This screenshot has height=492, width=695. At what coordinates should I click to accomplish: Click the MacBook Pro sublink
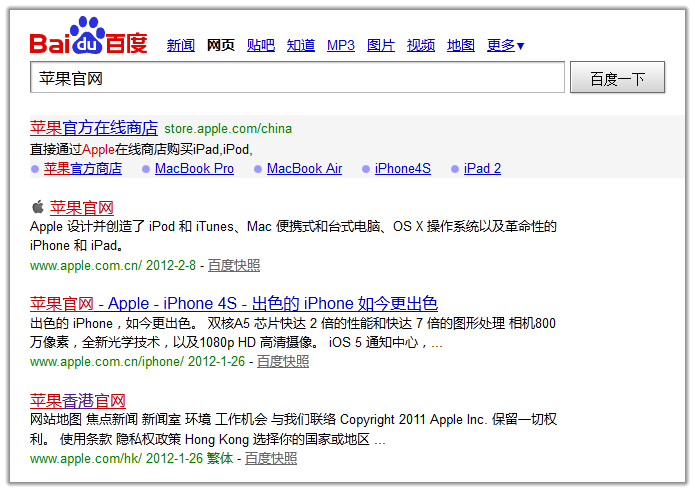194,169
